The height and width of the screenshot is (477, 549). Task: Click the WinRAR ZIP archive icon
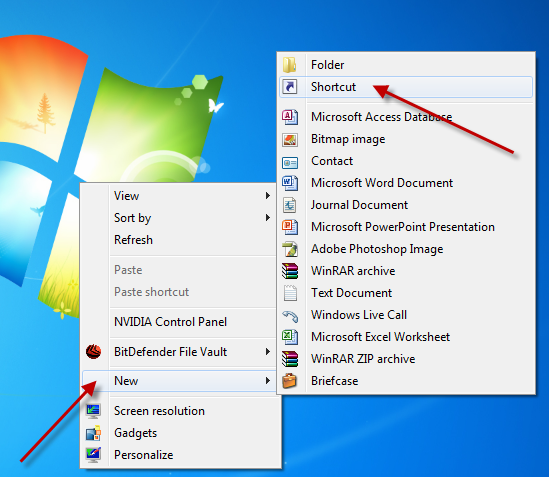(290, 359)
